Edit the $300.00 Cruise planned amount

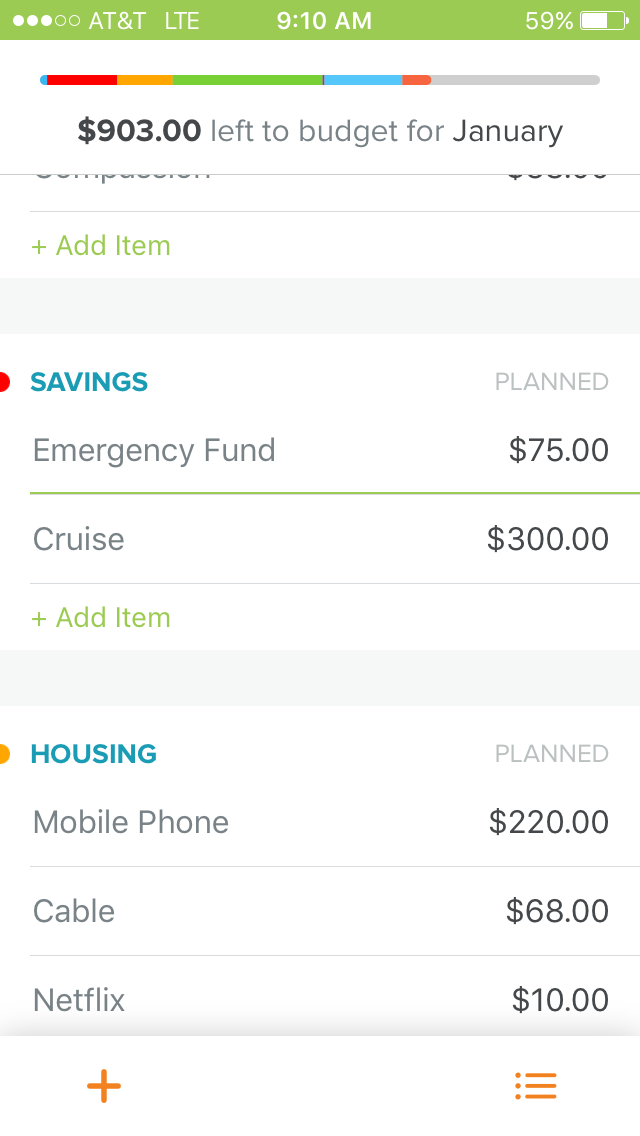[x=547, y=539]
